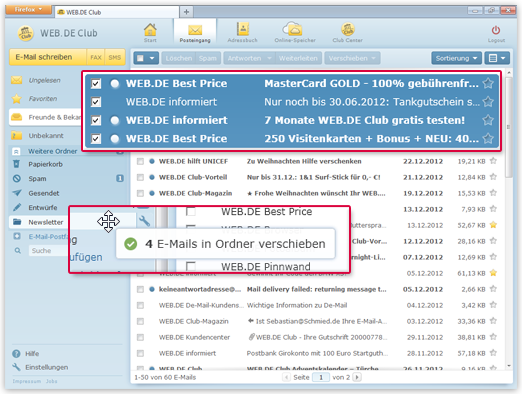Star the WEB.DE hilft UNICEF email
This screenshot has width=522, height=394.
(x=493, y=161)
